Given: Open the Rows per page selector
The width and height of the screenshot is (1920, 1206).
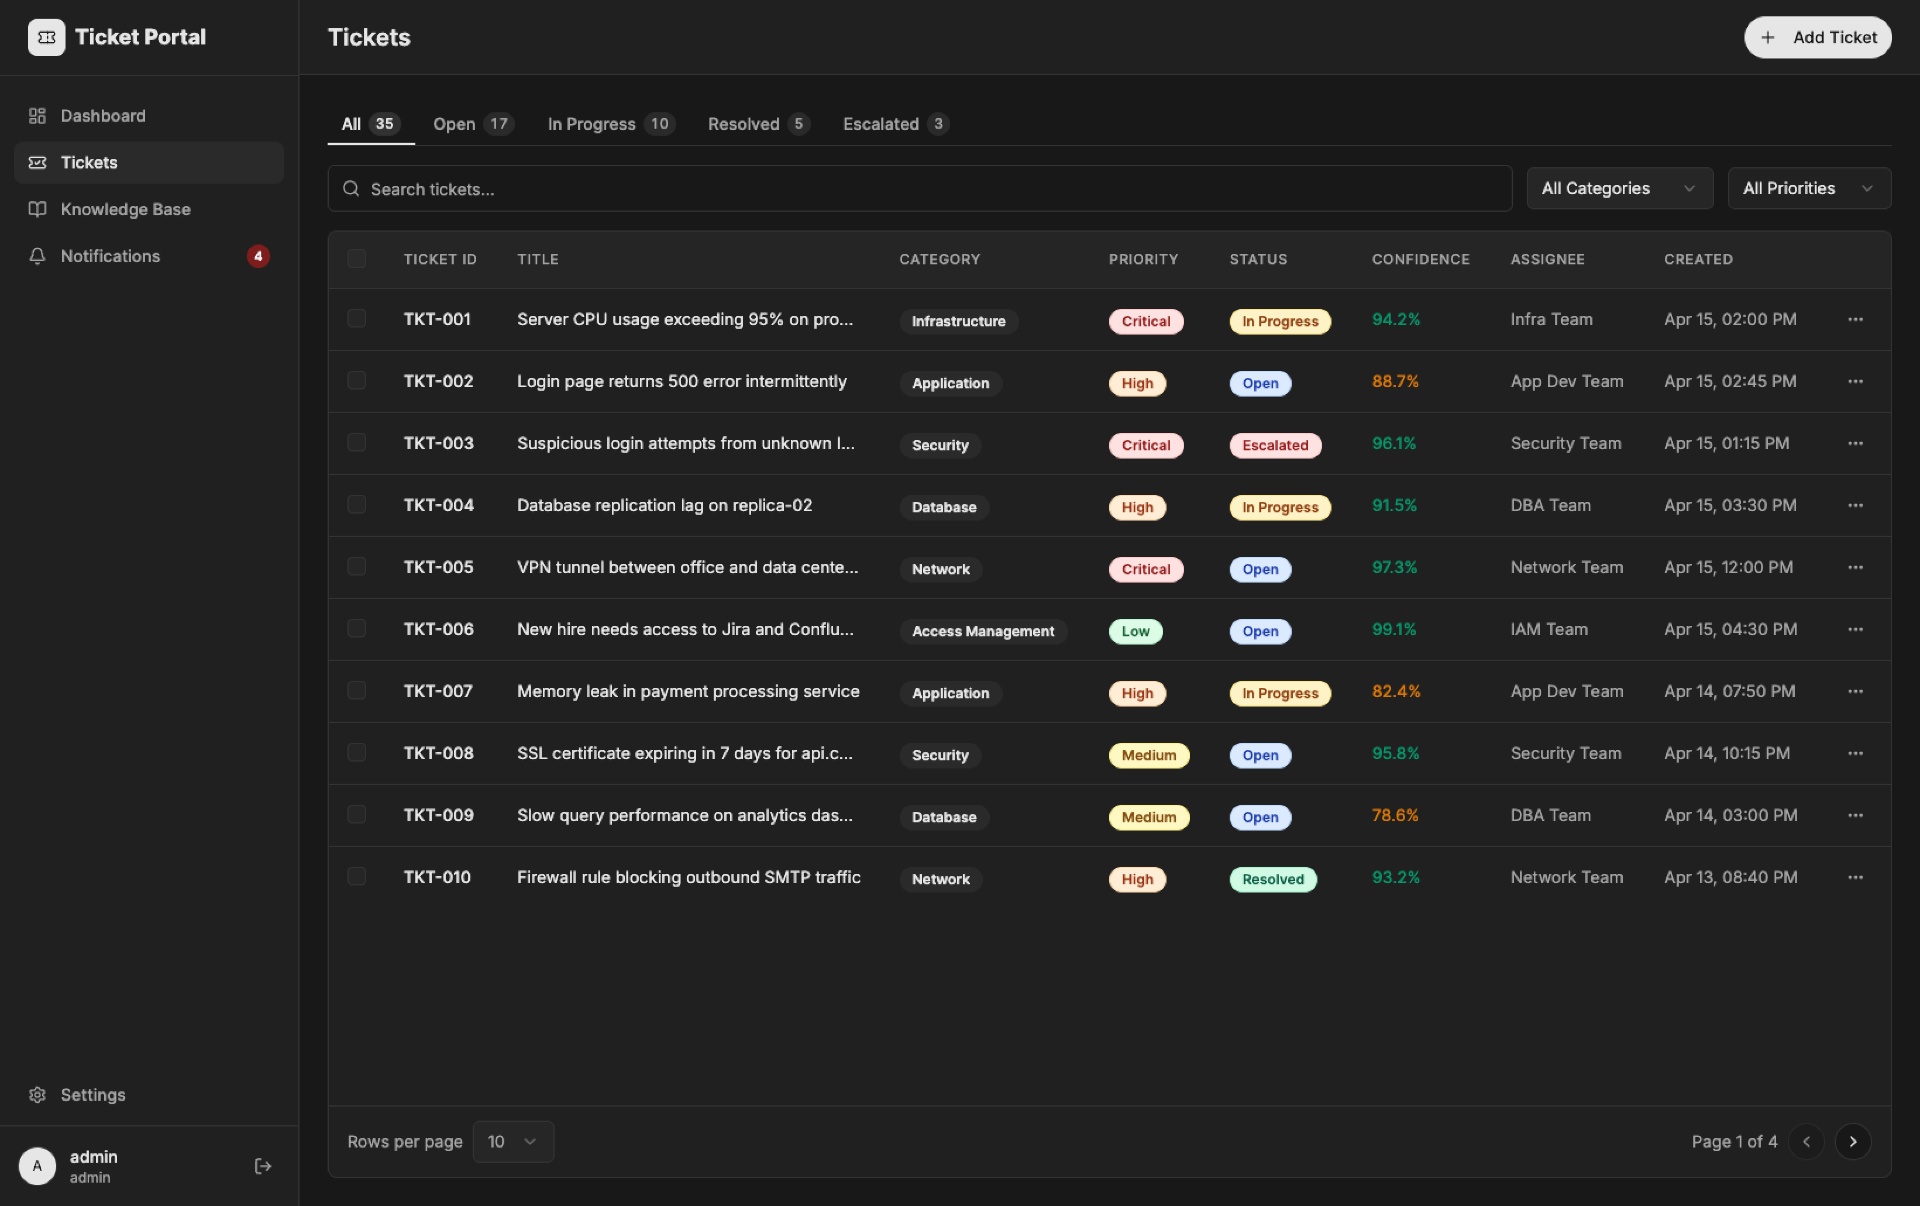Looking at the screenshot, I should (x=513, y=1141).
